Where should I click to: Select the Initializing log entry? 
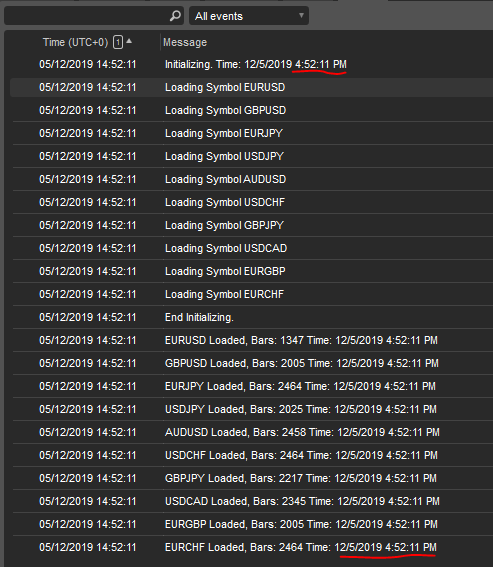(x=252, y=64)
